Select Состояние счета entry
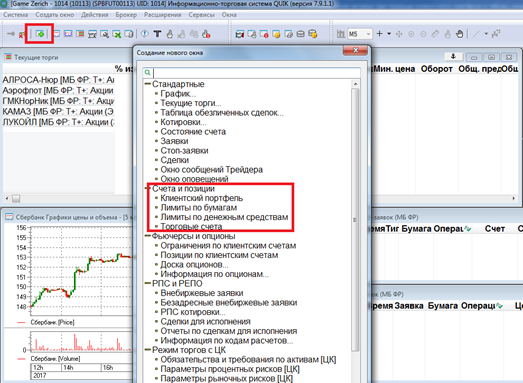The height and width of the screenshot is (383, 523). click(193, 132)
